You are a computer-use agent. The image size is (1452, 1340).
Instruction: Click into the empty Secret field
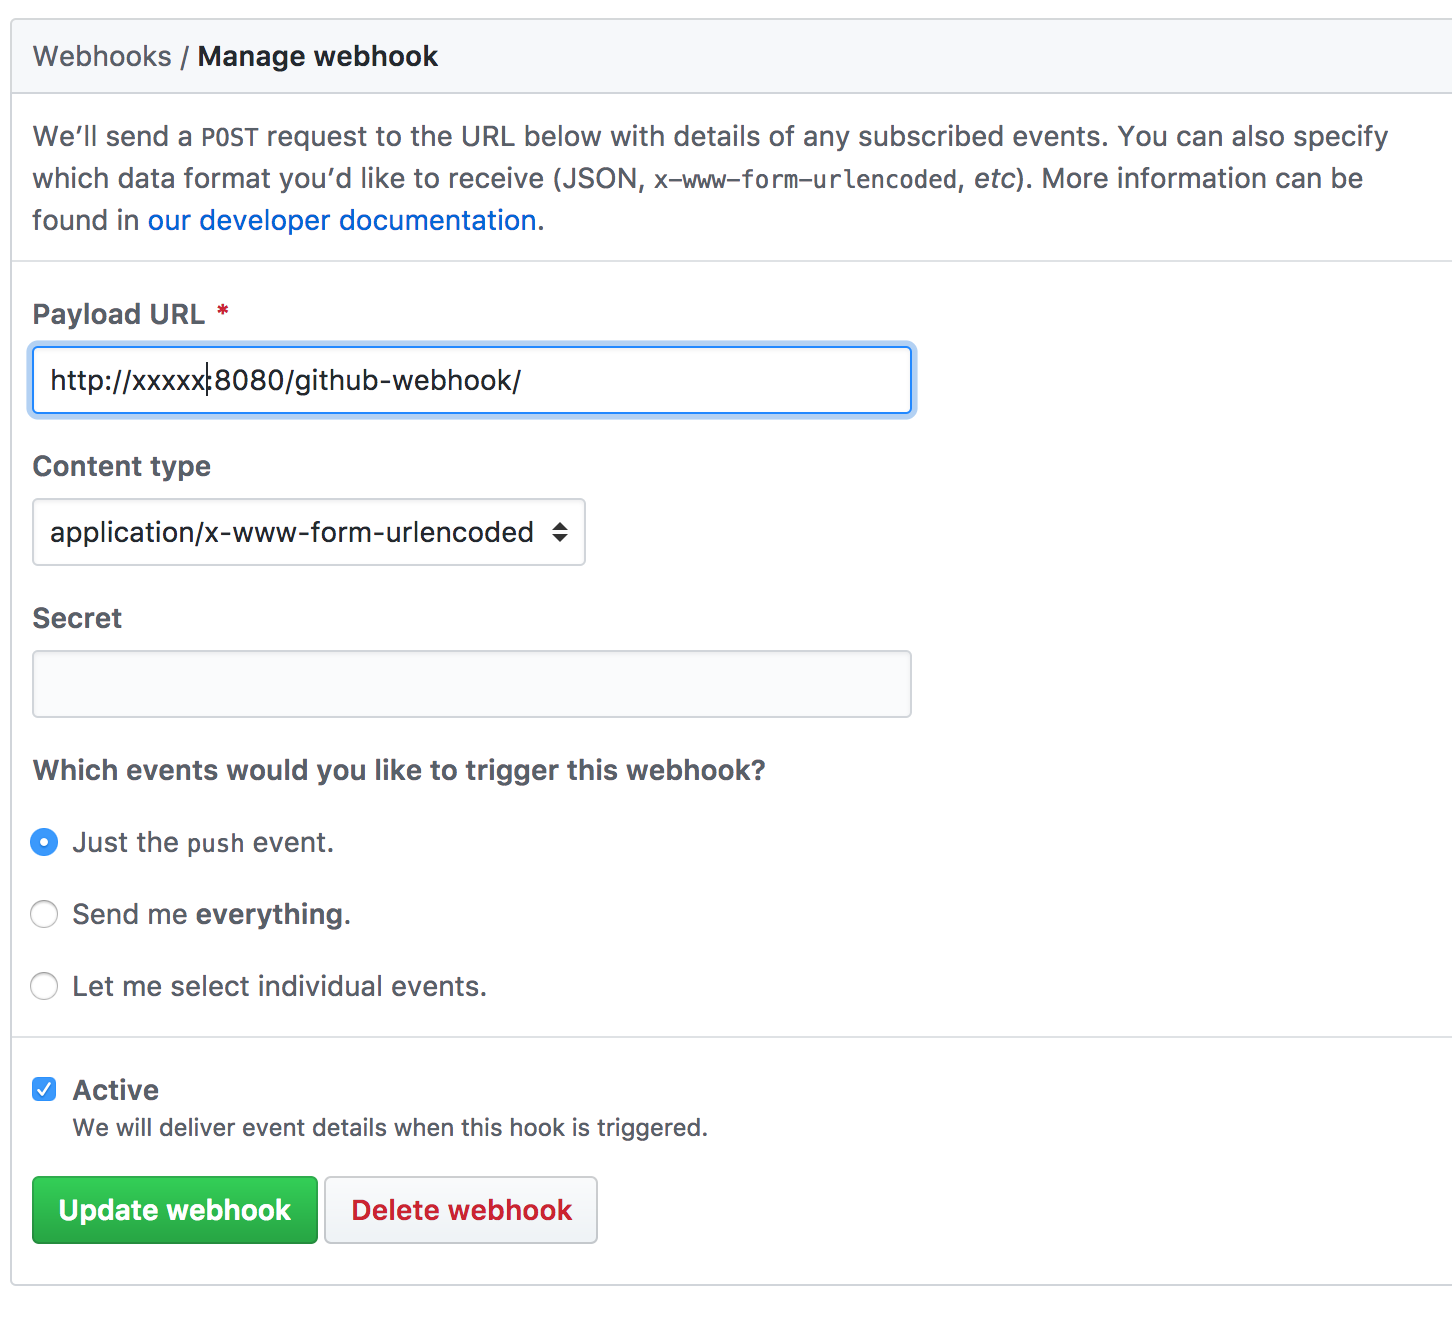click(x=471, y=684)
